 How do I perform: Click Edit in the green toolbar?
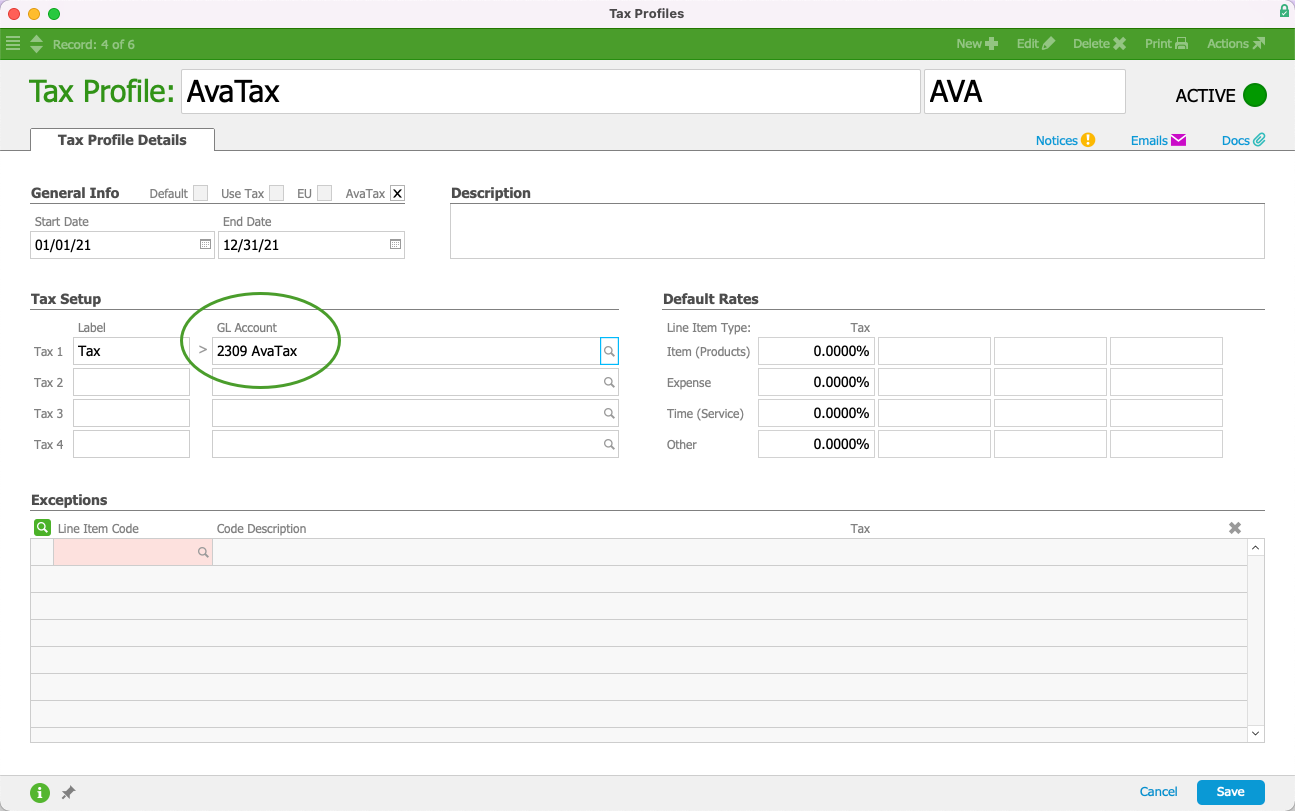click(1035, 44)
